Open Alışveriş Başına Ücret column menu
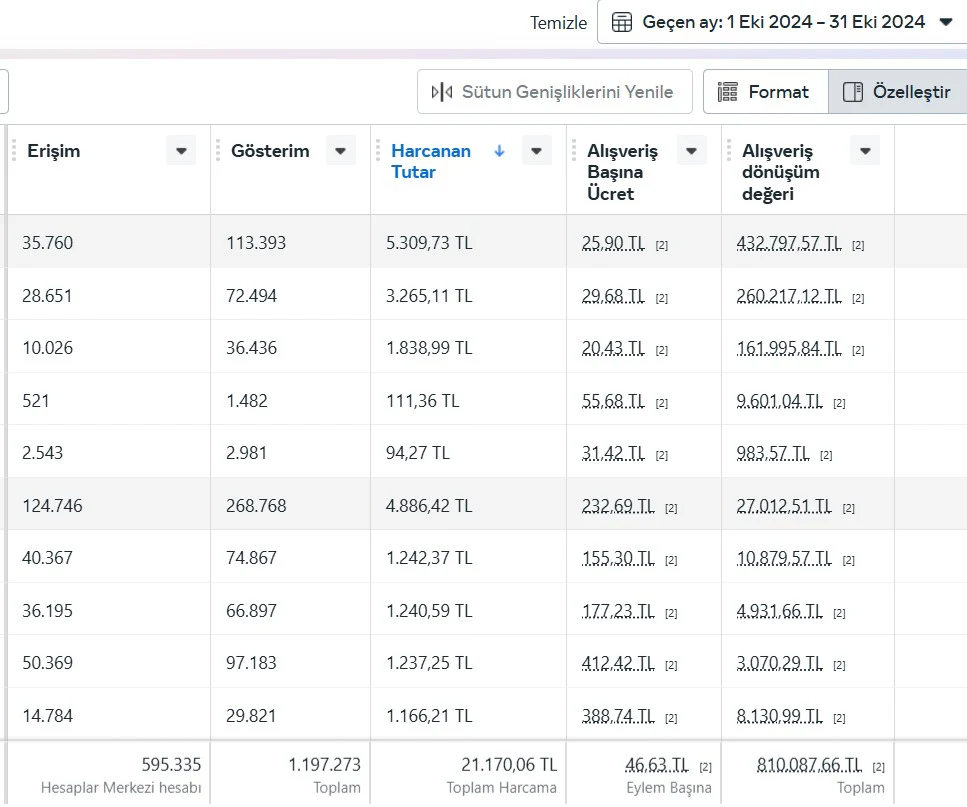Viewport: 967px width, 807px height. (691, 151)
